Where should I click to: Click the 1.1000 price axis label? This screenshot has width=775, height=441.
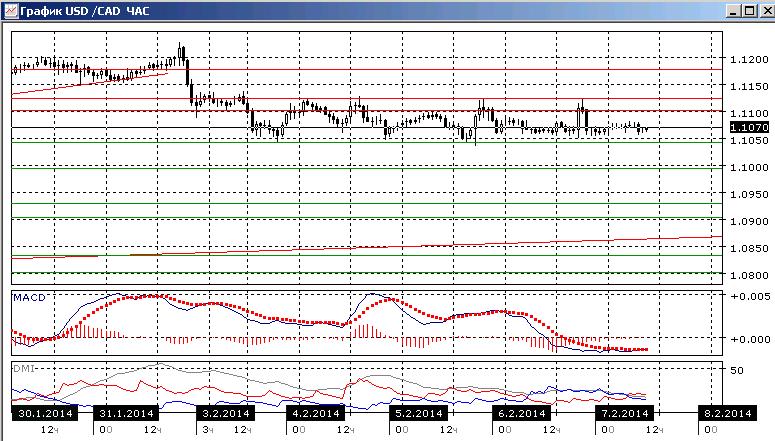coord(749,167)
